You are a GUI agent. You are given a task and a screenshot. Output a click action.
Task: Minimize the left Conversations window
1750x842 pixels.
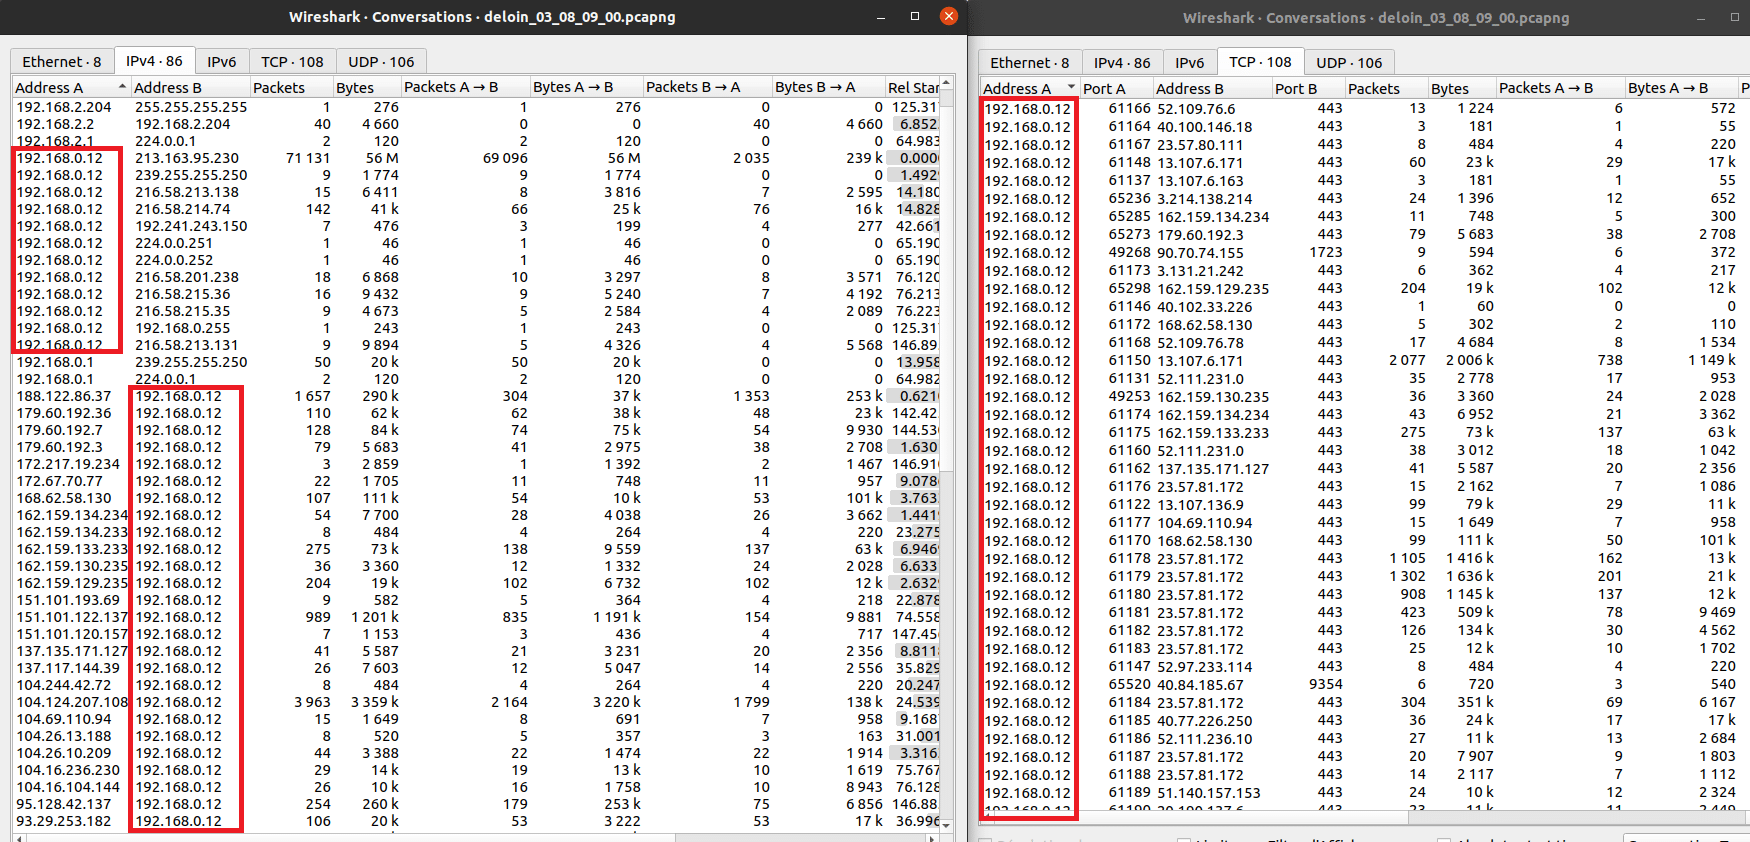click(881, 17)
